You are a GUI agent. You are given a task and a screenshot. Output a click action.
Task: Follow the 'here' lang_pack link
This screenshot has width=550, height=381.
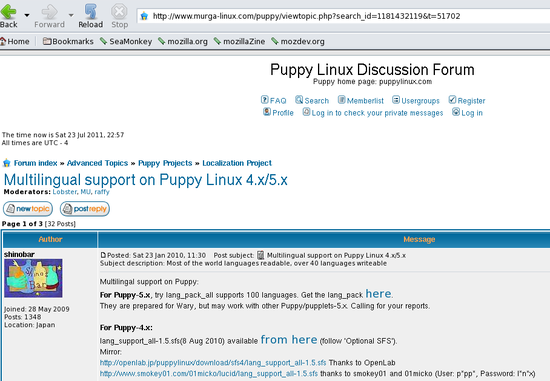tap(378, 294)
